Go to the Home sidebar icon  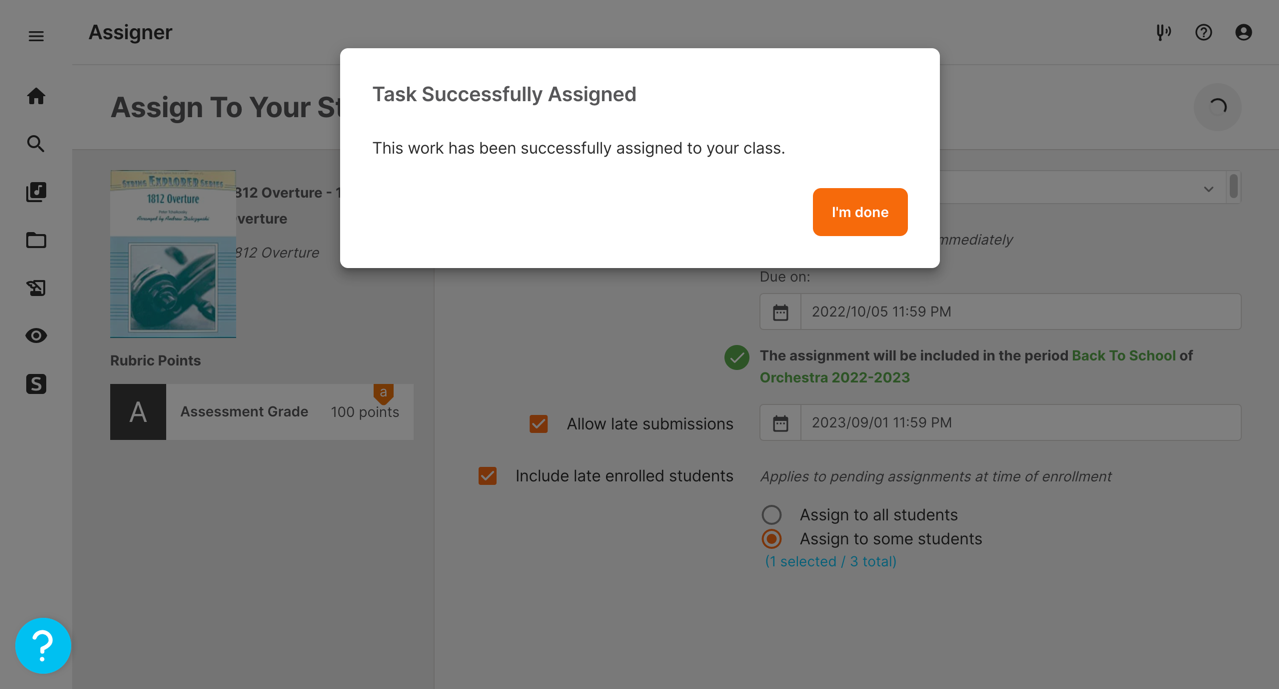[x=36, y=96]
